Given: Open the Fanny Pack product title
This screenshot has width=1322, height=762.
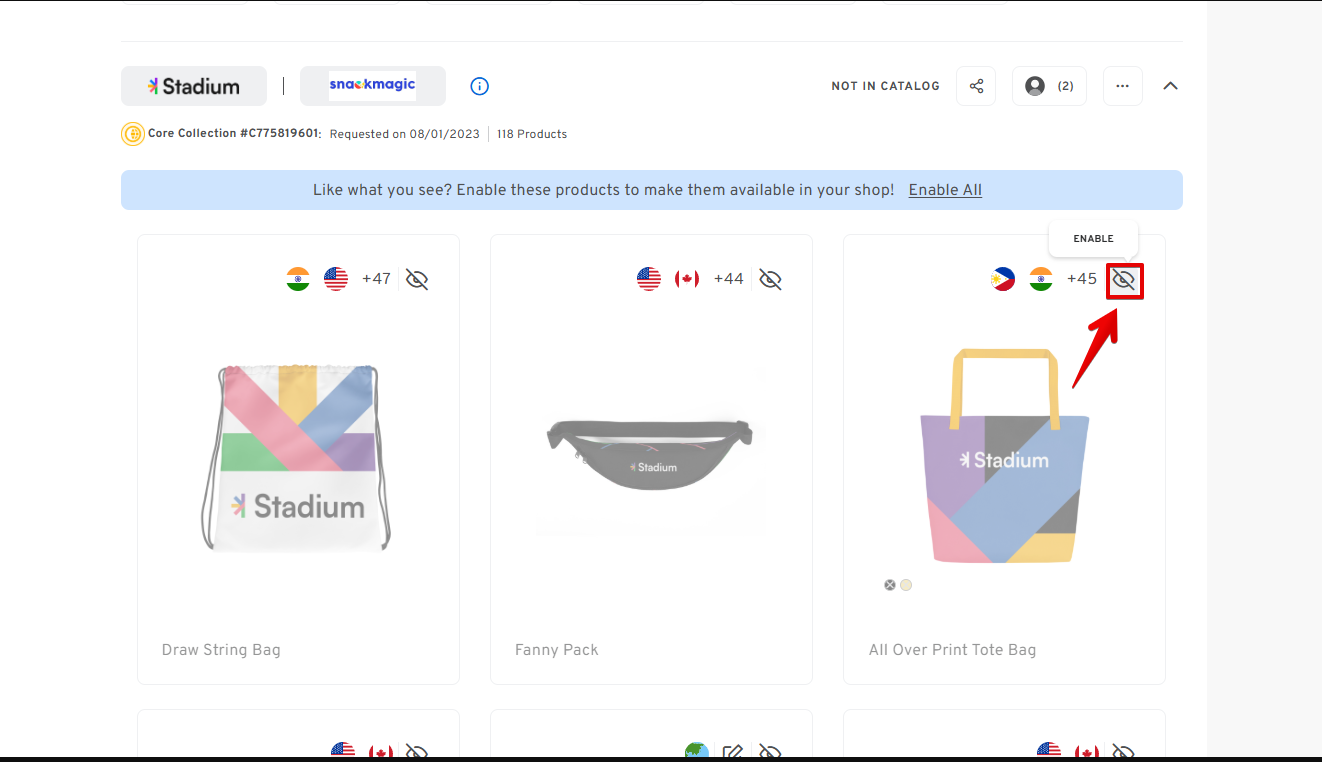Looking at the screenshot, I should tap(556, 650).
